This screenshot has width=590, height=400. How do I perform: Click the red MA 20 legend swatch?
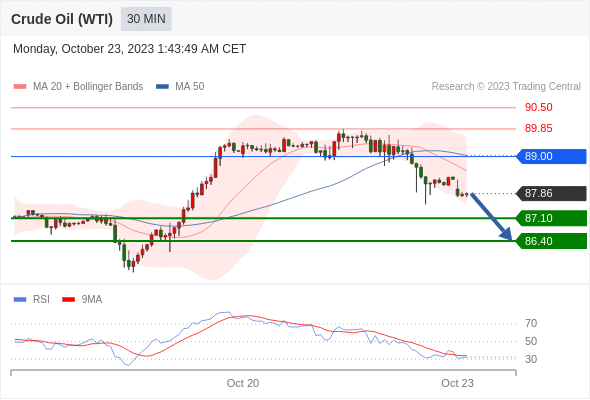click(x=20, y=87)
